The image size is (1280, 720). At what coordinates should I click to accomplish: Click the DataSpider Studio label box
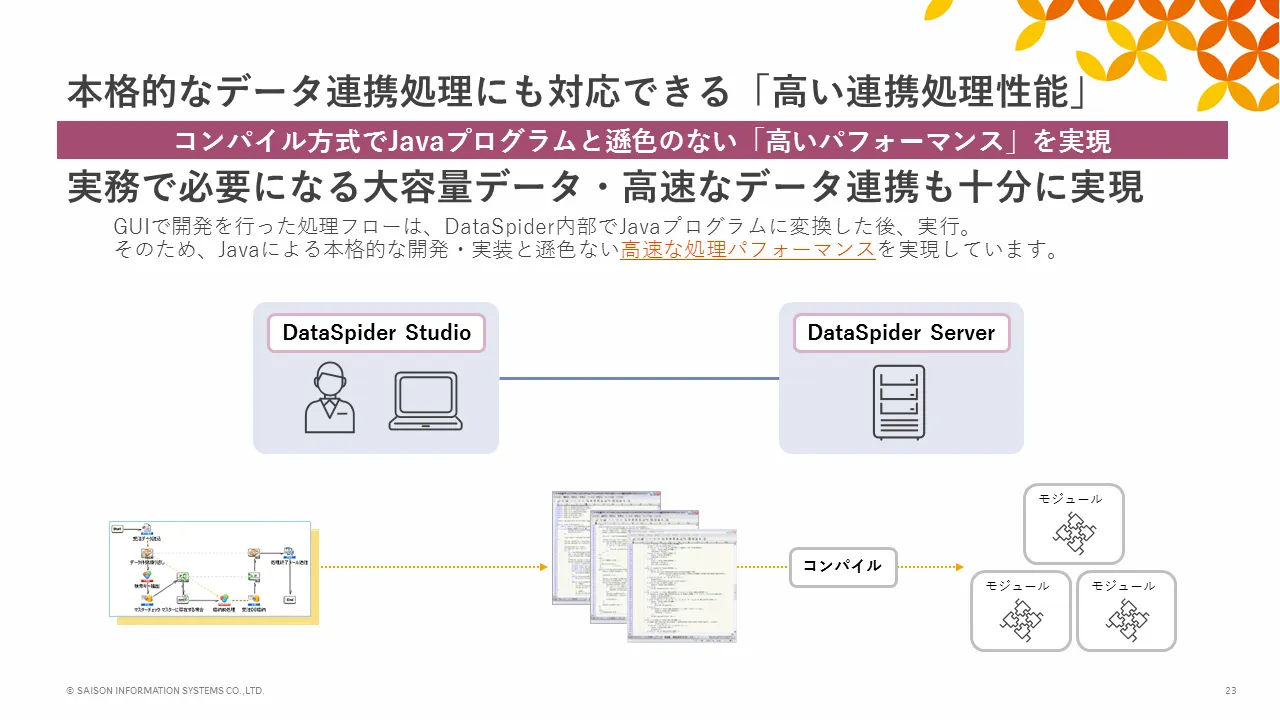pyautogui.click(x=376, y=333)
